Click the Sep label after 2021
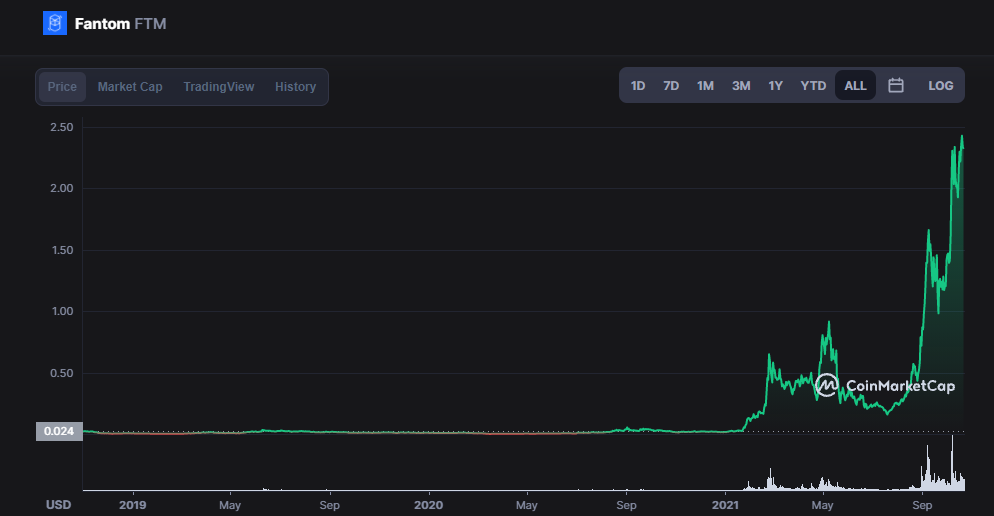Viewport: 994px width, 516px height. click(922, 505)
